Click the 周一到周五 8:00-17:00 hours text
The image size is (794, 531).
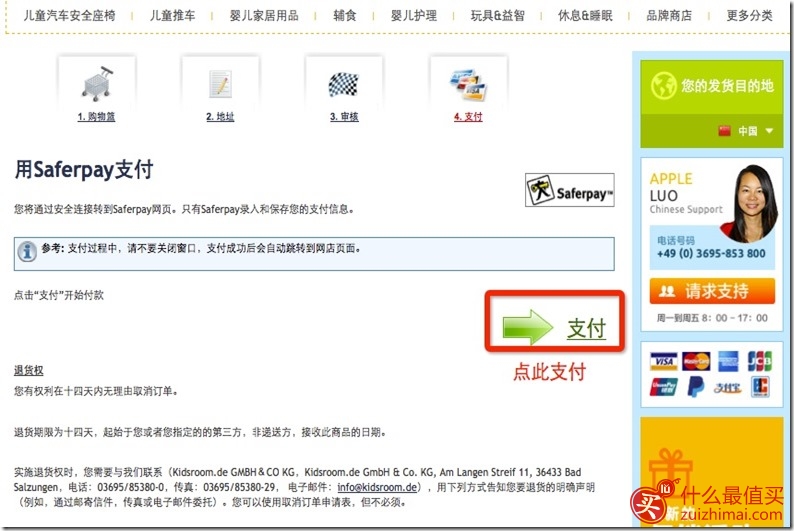click(x=712, y=318)
